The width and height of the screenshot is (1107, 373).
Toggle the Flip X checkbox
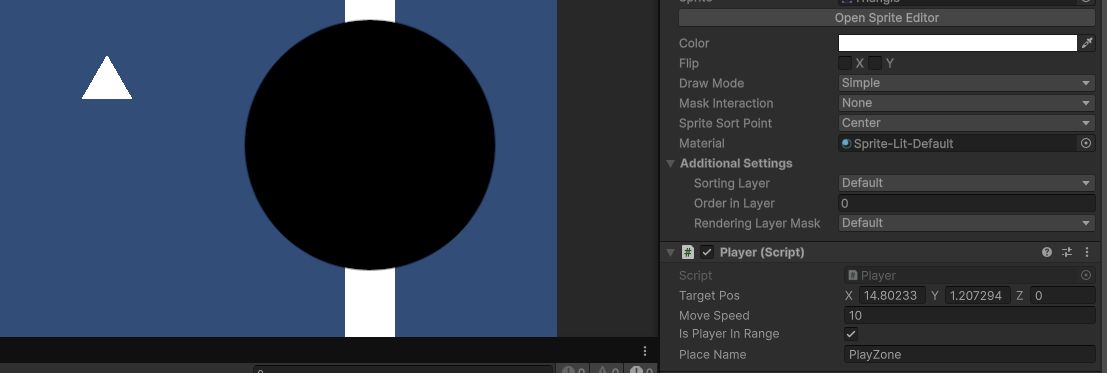(x=845, y=63)
